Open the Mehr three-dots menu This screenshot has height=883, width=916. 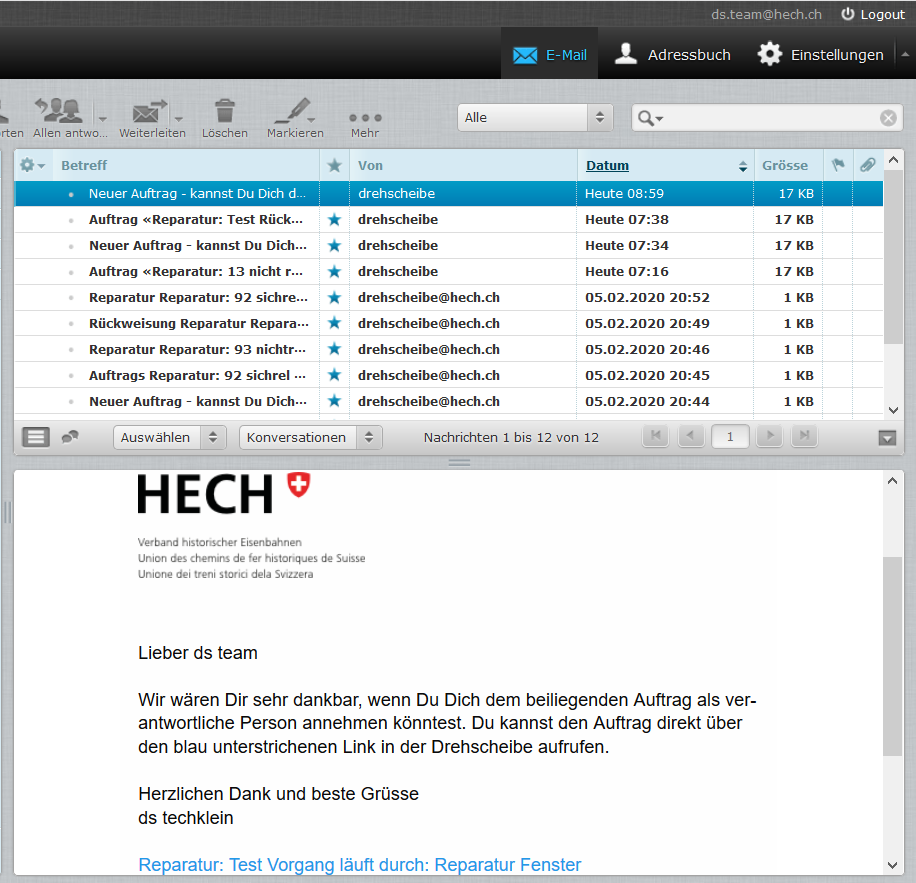click(365, 117)
